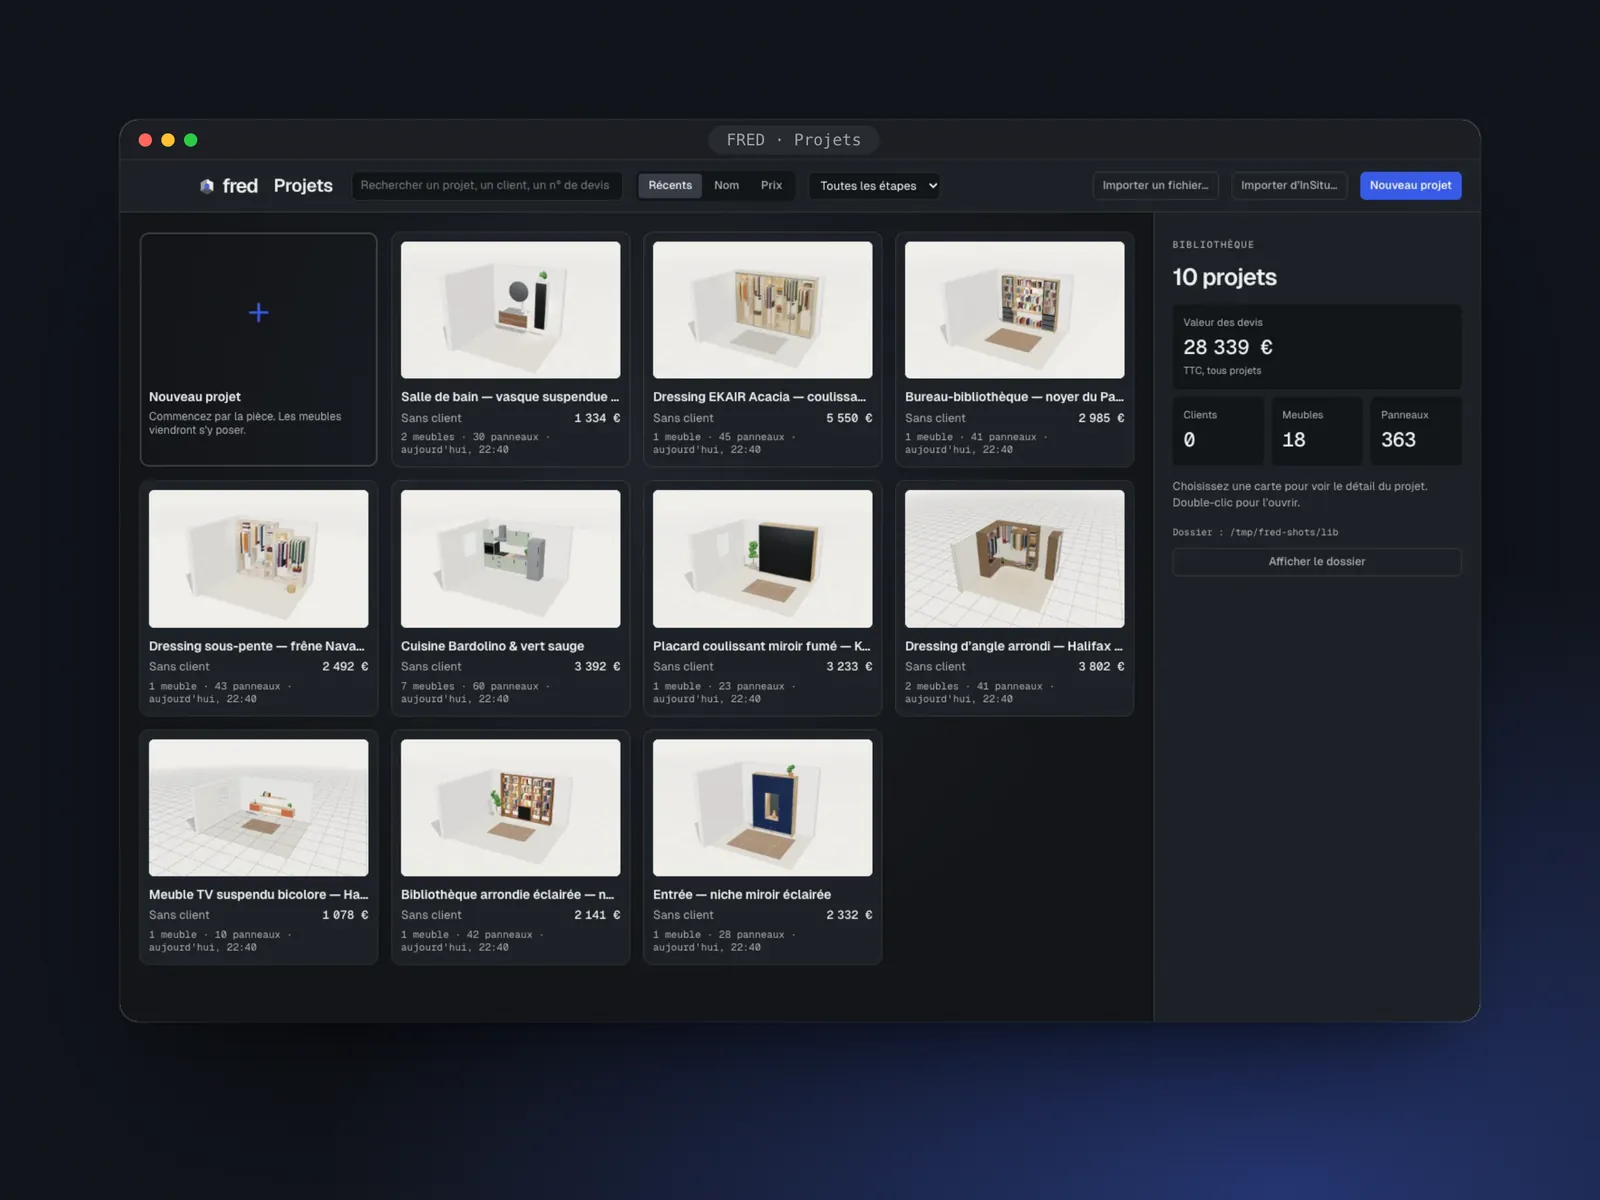Click the 10 projets heading
Screen dimensions: 1600x1200
tap(1225, 277)
